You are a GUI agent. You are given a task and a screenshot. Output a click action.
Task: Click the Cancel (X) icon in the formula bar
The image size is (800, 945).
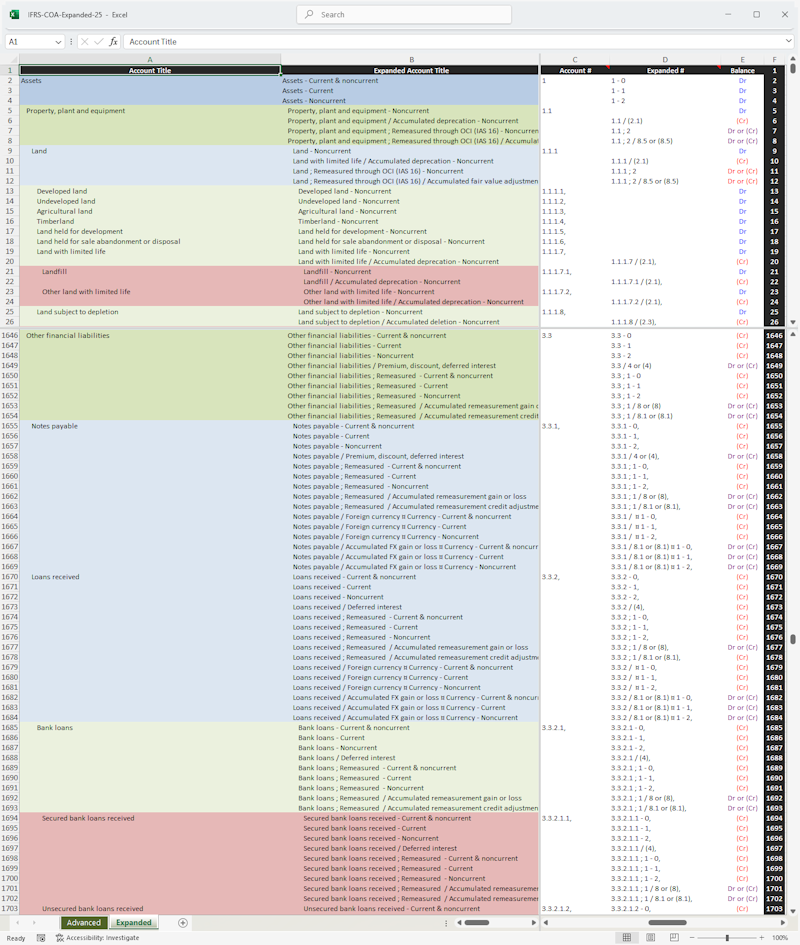point(84,42)
